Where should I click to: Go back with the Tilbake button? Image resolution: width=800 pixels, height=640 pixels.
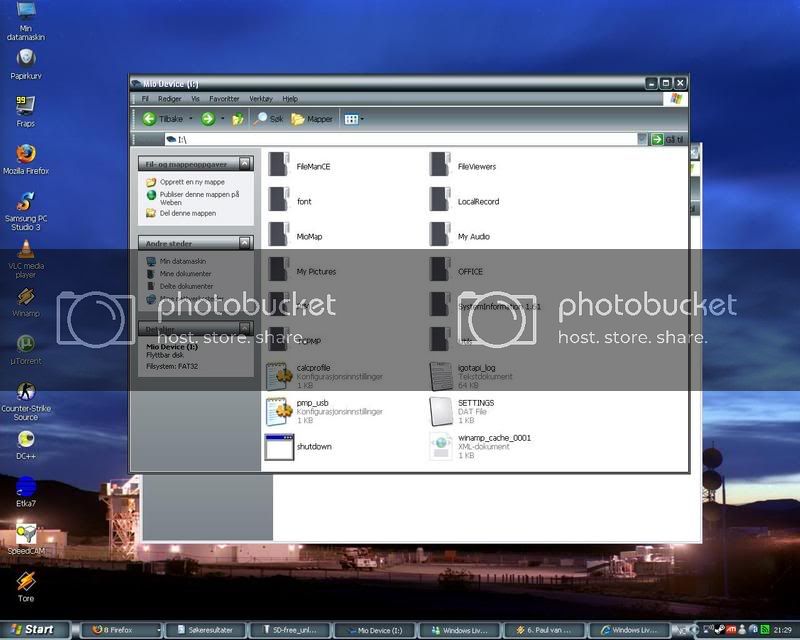(x=162, y=119)
